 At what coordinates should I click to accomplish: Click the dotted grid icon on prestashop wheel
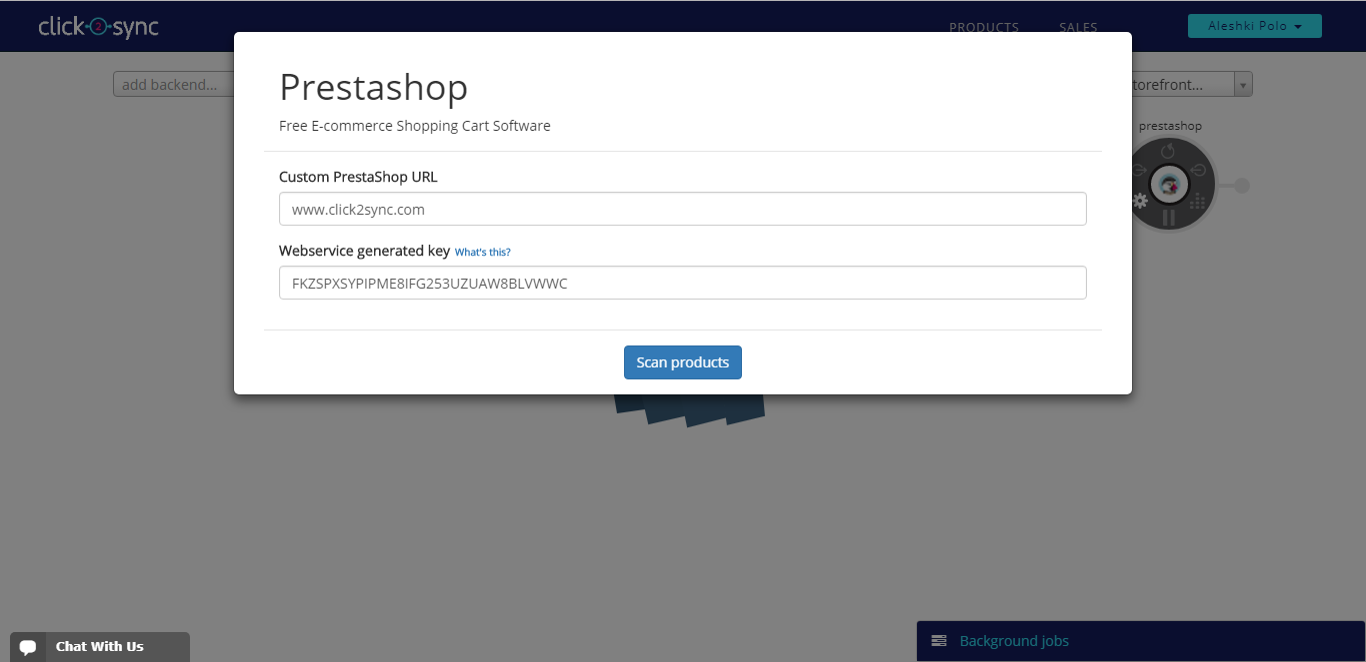click(x=1197, y=201)
